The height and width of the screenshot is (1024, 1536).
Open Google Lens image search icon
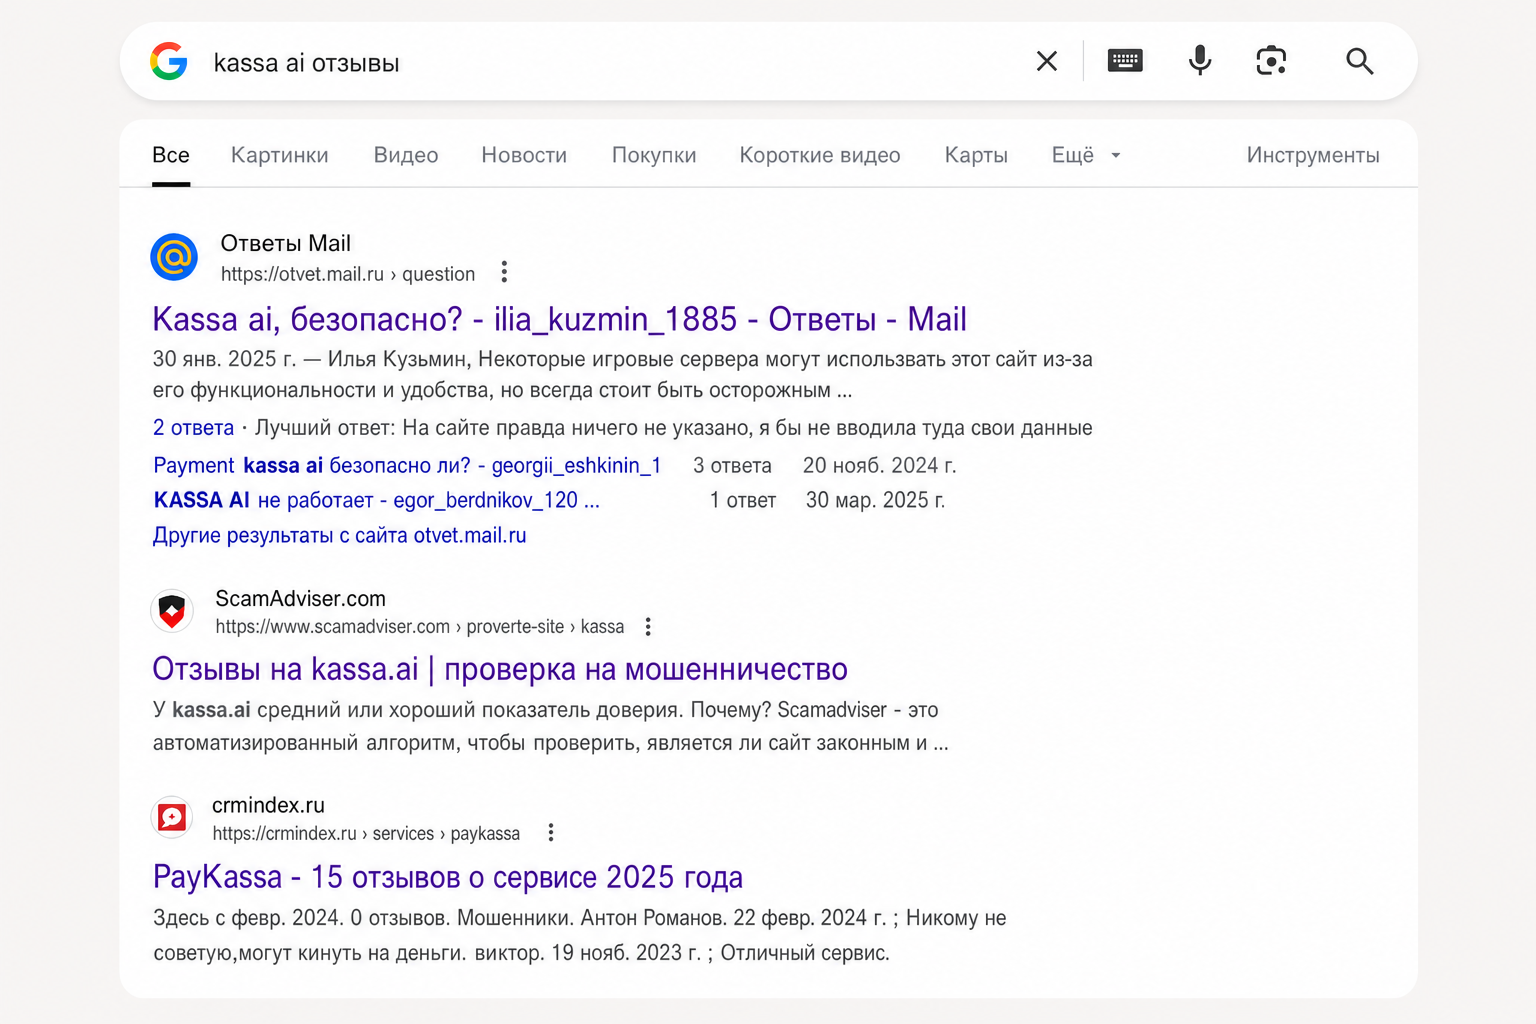1271,61
